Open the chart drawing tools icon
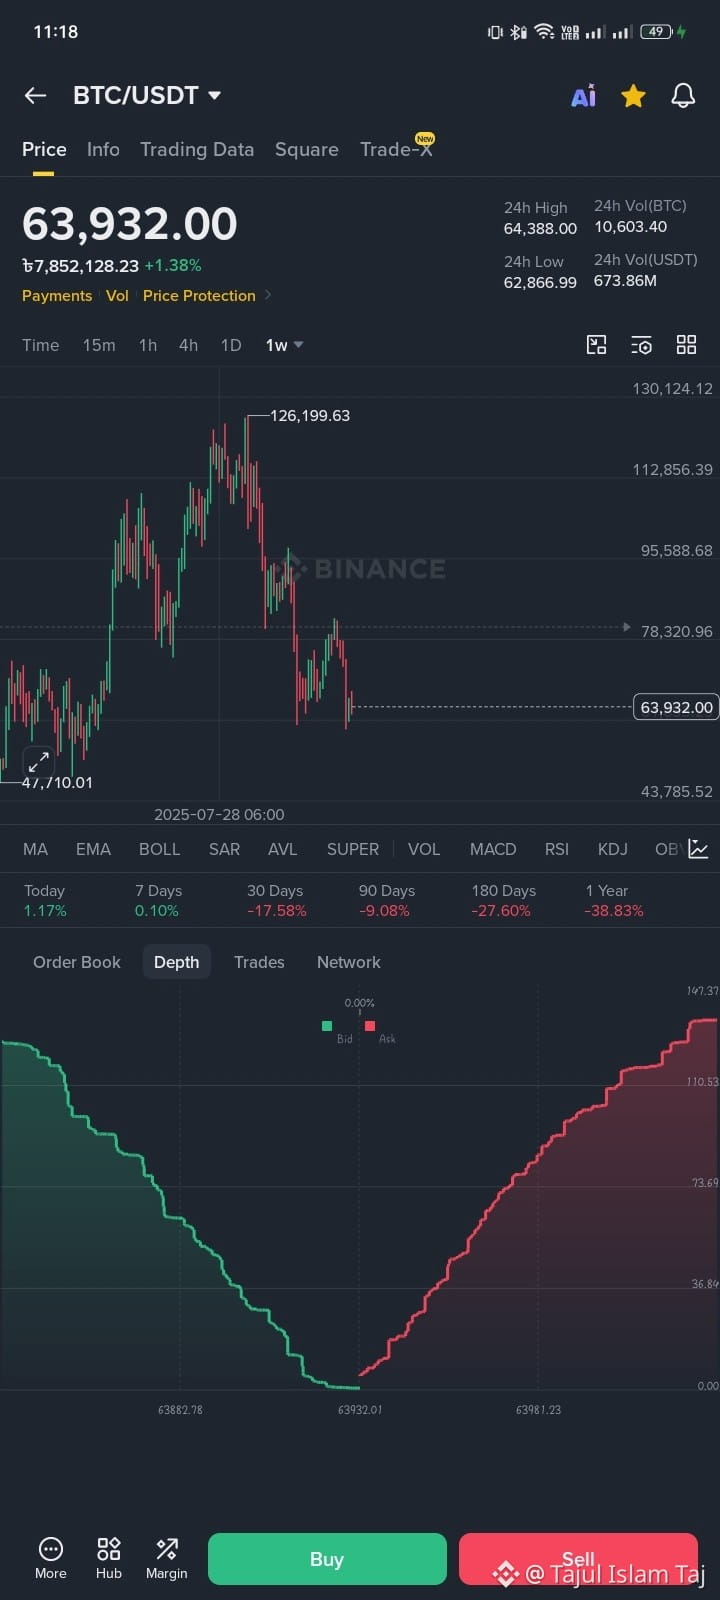The width and height of the screenshot is (720, 1600). pos(596,345)
